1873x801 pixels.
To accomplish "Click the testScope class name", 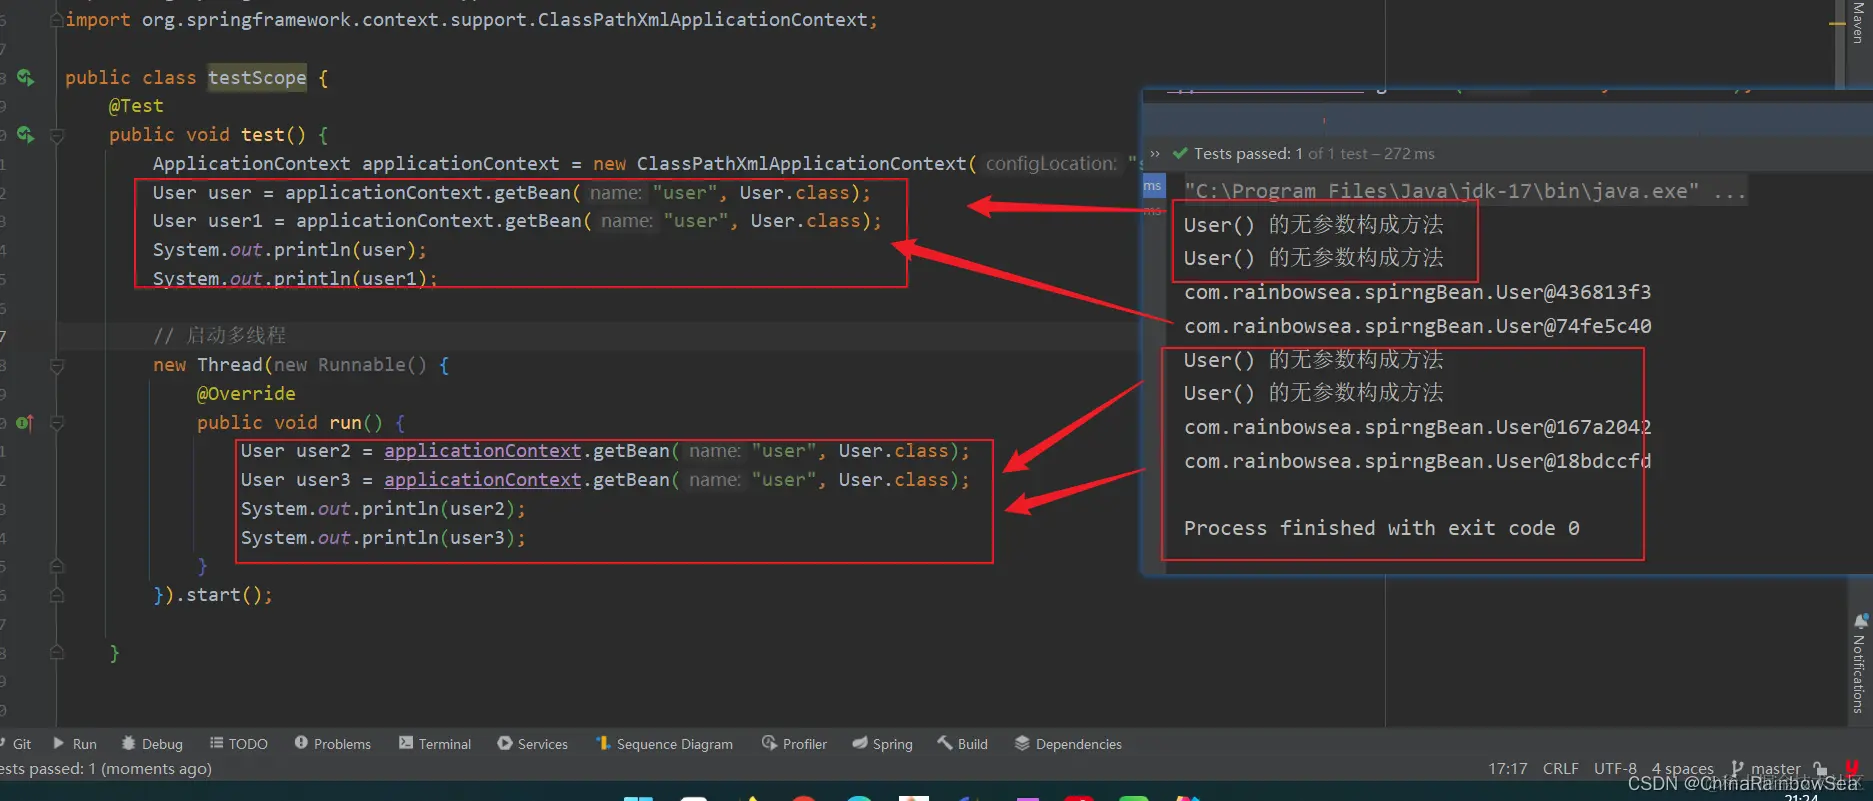I will point(257,78).
